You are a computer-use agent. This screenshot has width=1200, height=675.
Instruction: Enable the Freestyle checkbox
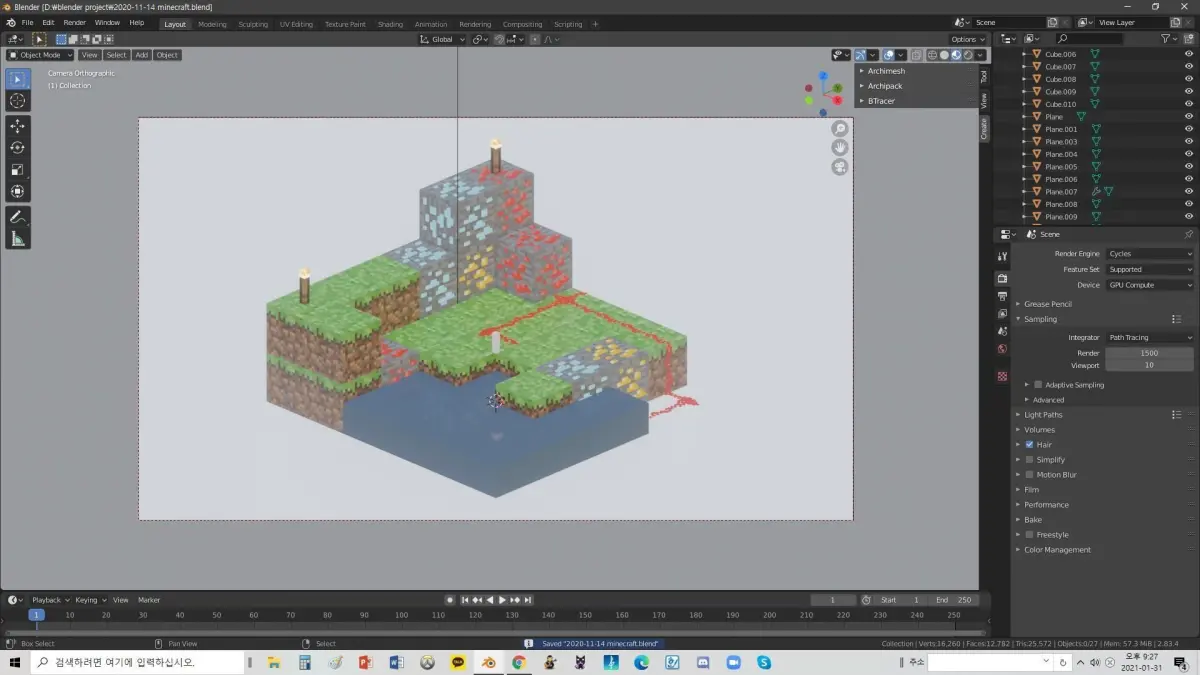[1030, 534]
